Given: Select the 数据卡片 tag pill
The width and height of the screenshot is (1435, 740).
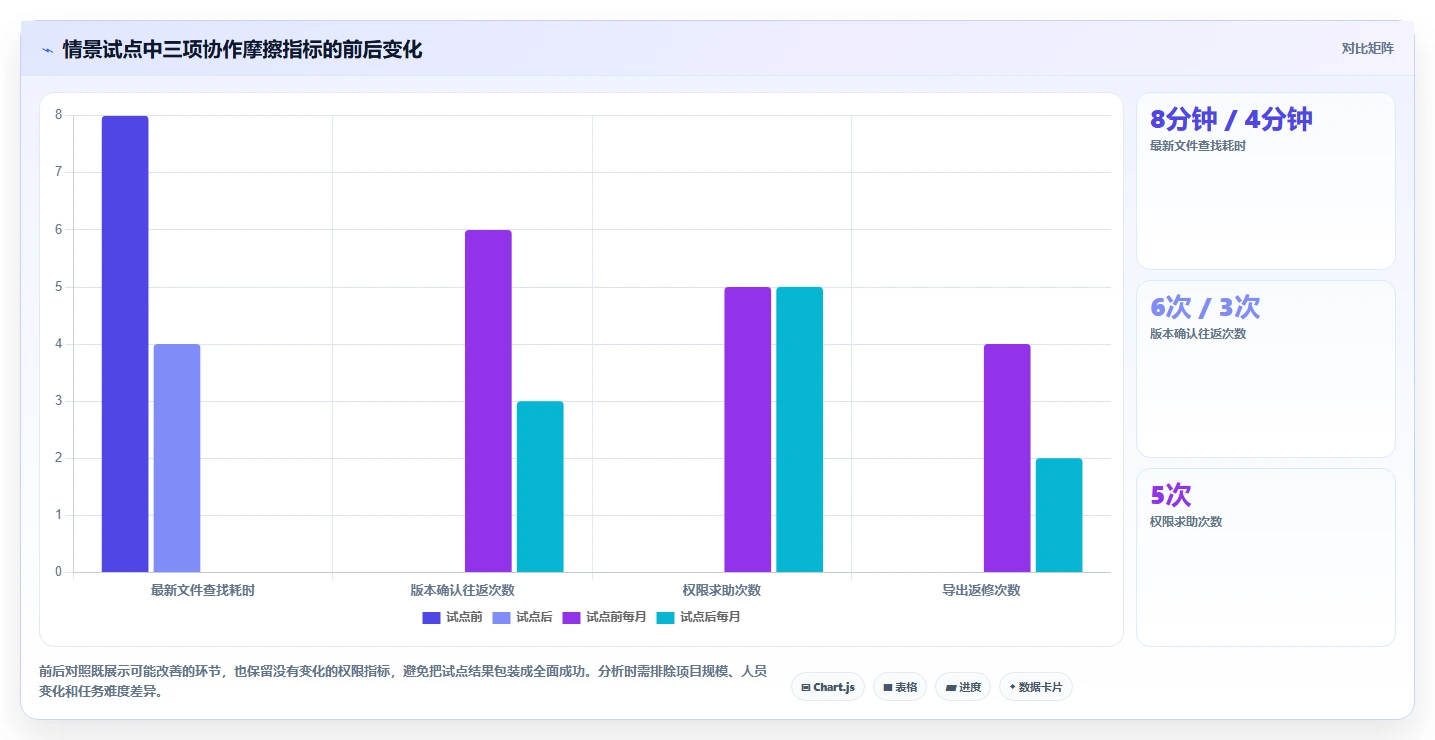Looking at the screenshot, I should click(x=1035, y=687).
